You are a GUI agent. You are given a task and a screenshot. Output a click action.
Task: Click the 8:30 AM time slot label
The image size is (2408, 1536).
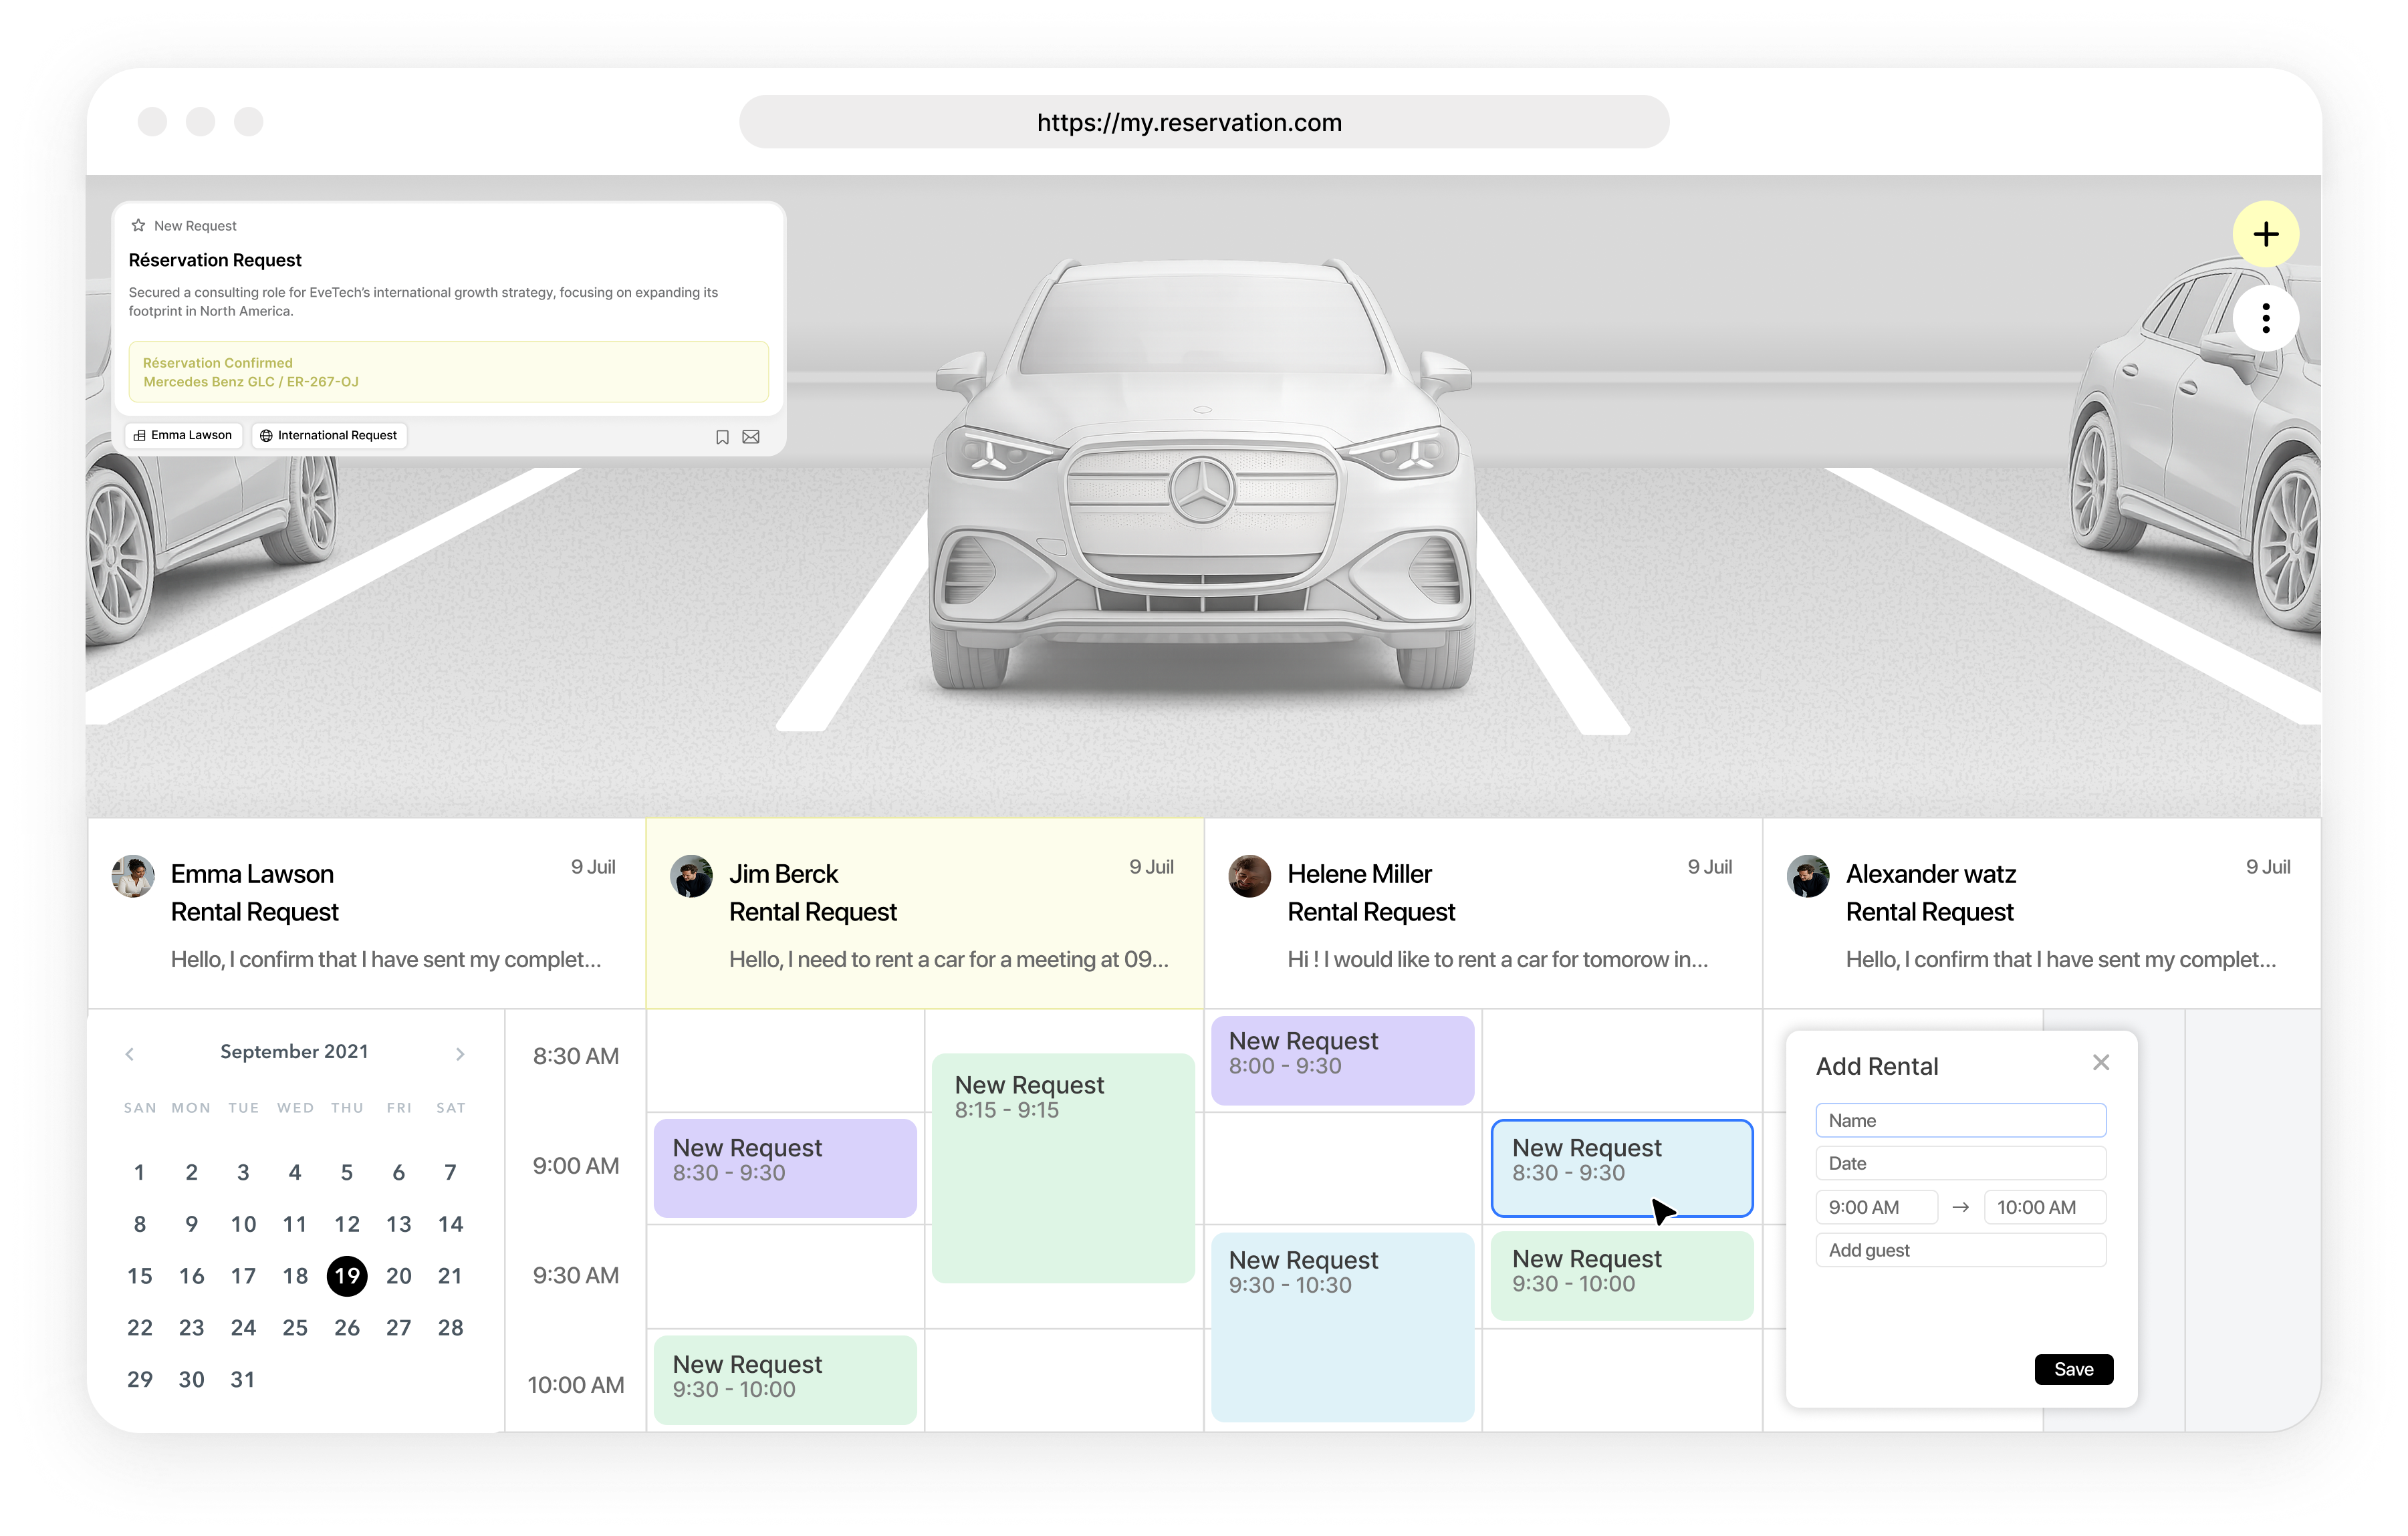coord(576,1056)
